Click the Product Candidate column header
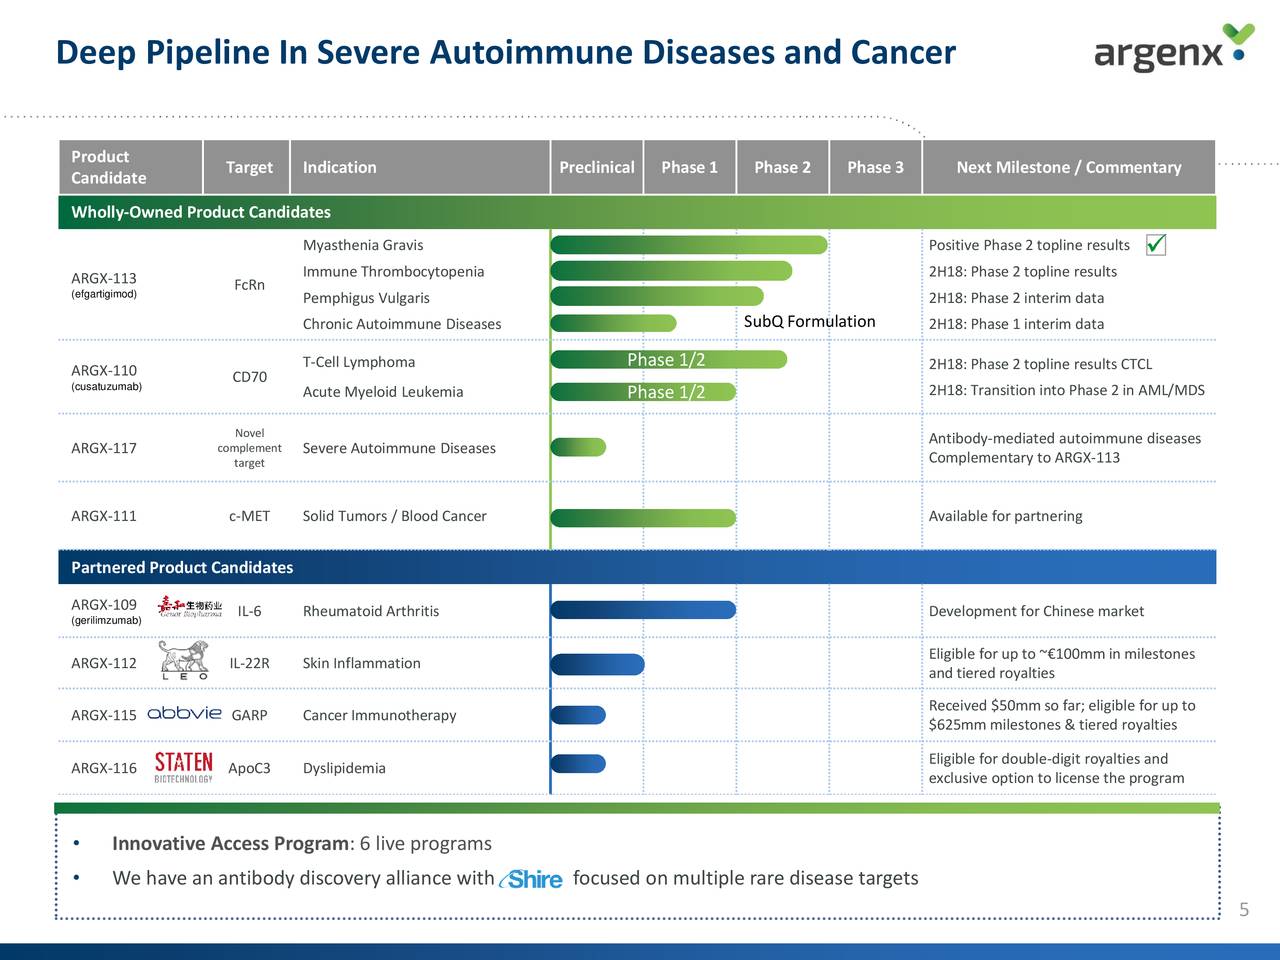Viewport: 1280px width, 960px height. pyautogui.click(x=130, y=167)
